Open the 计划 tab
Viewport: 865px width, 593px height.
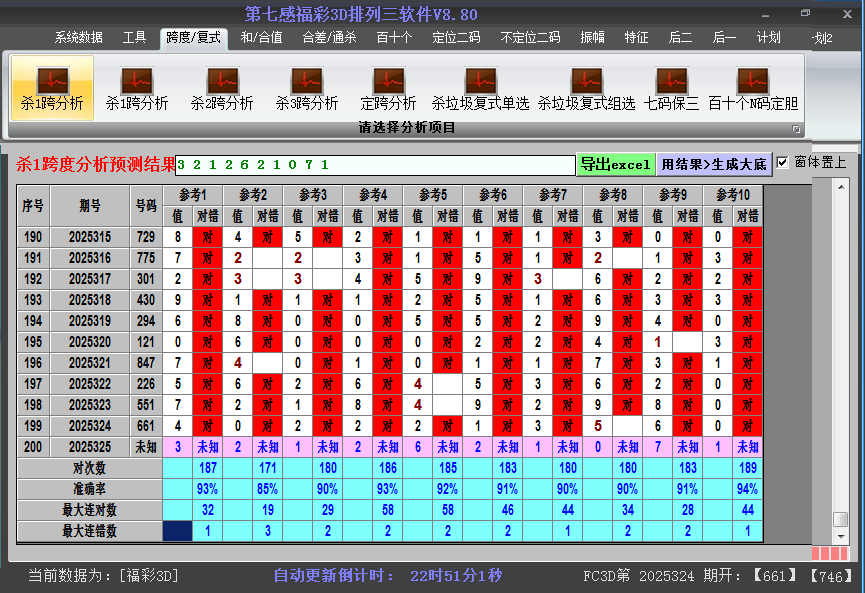coord(768,38)
